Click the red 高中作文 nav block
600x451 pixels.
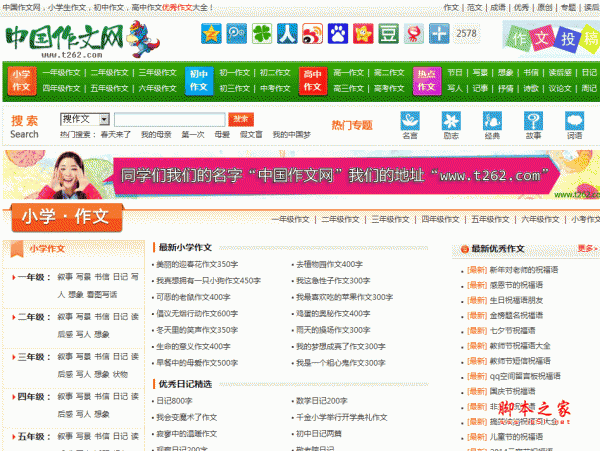tap(313, 81)
